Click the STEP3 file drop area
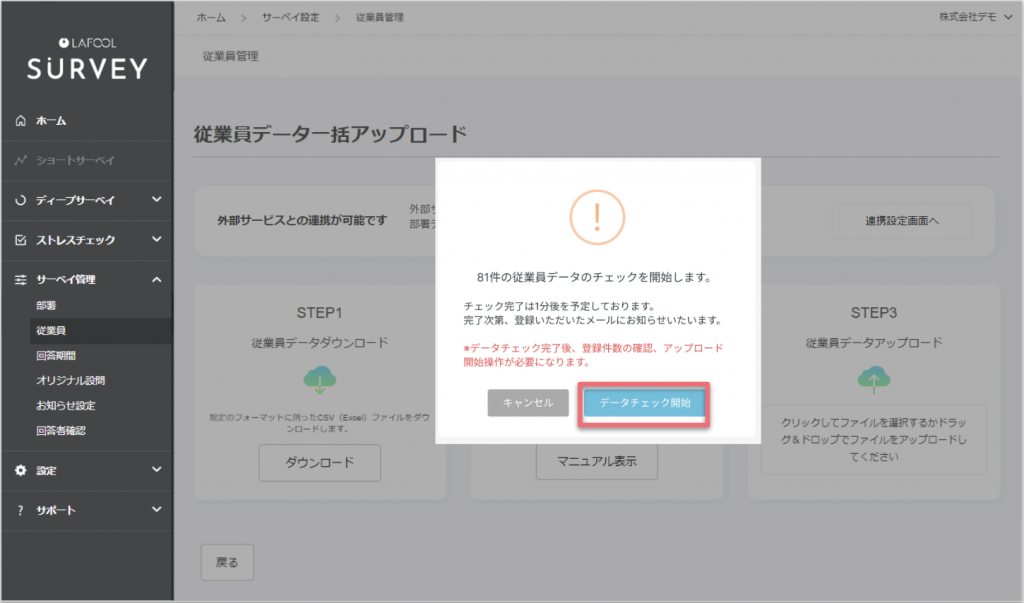Screen dimensions: 1024x603 874,440
